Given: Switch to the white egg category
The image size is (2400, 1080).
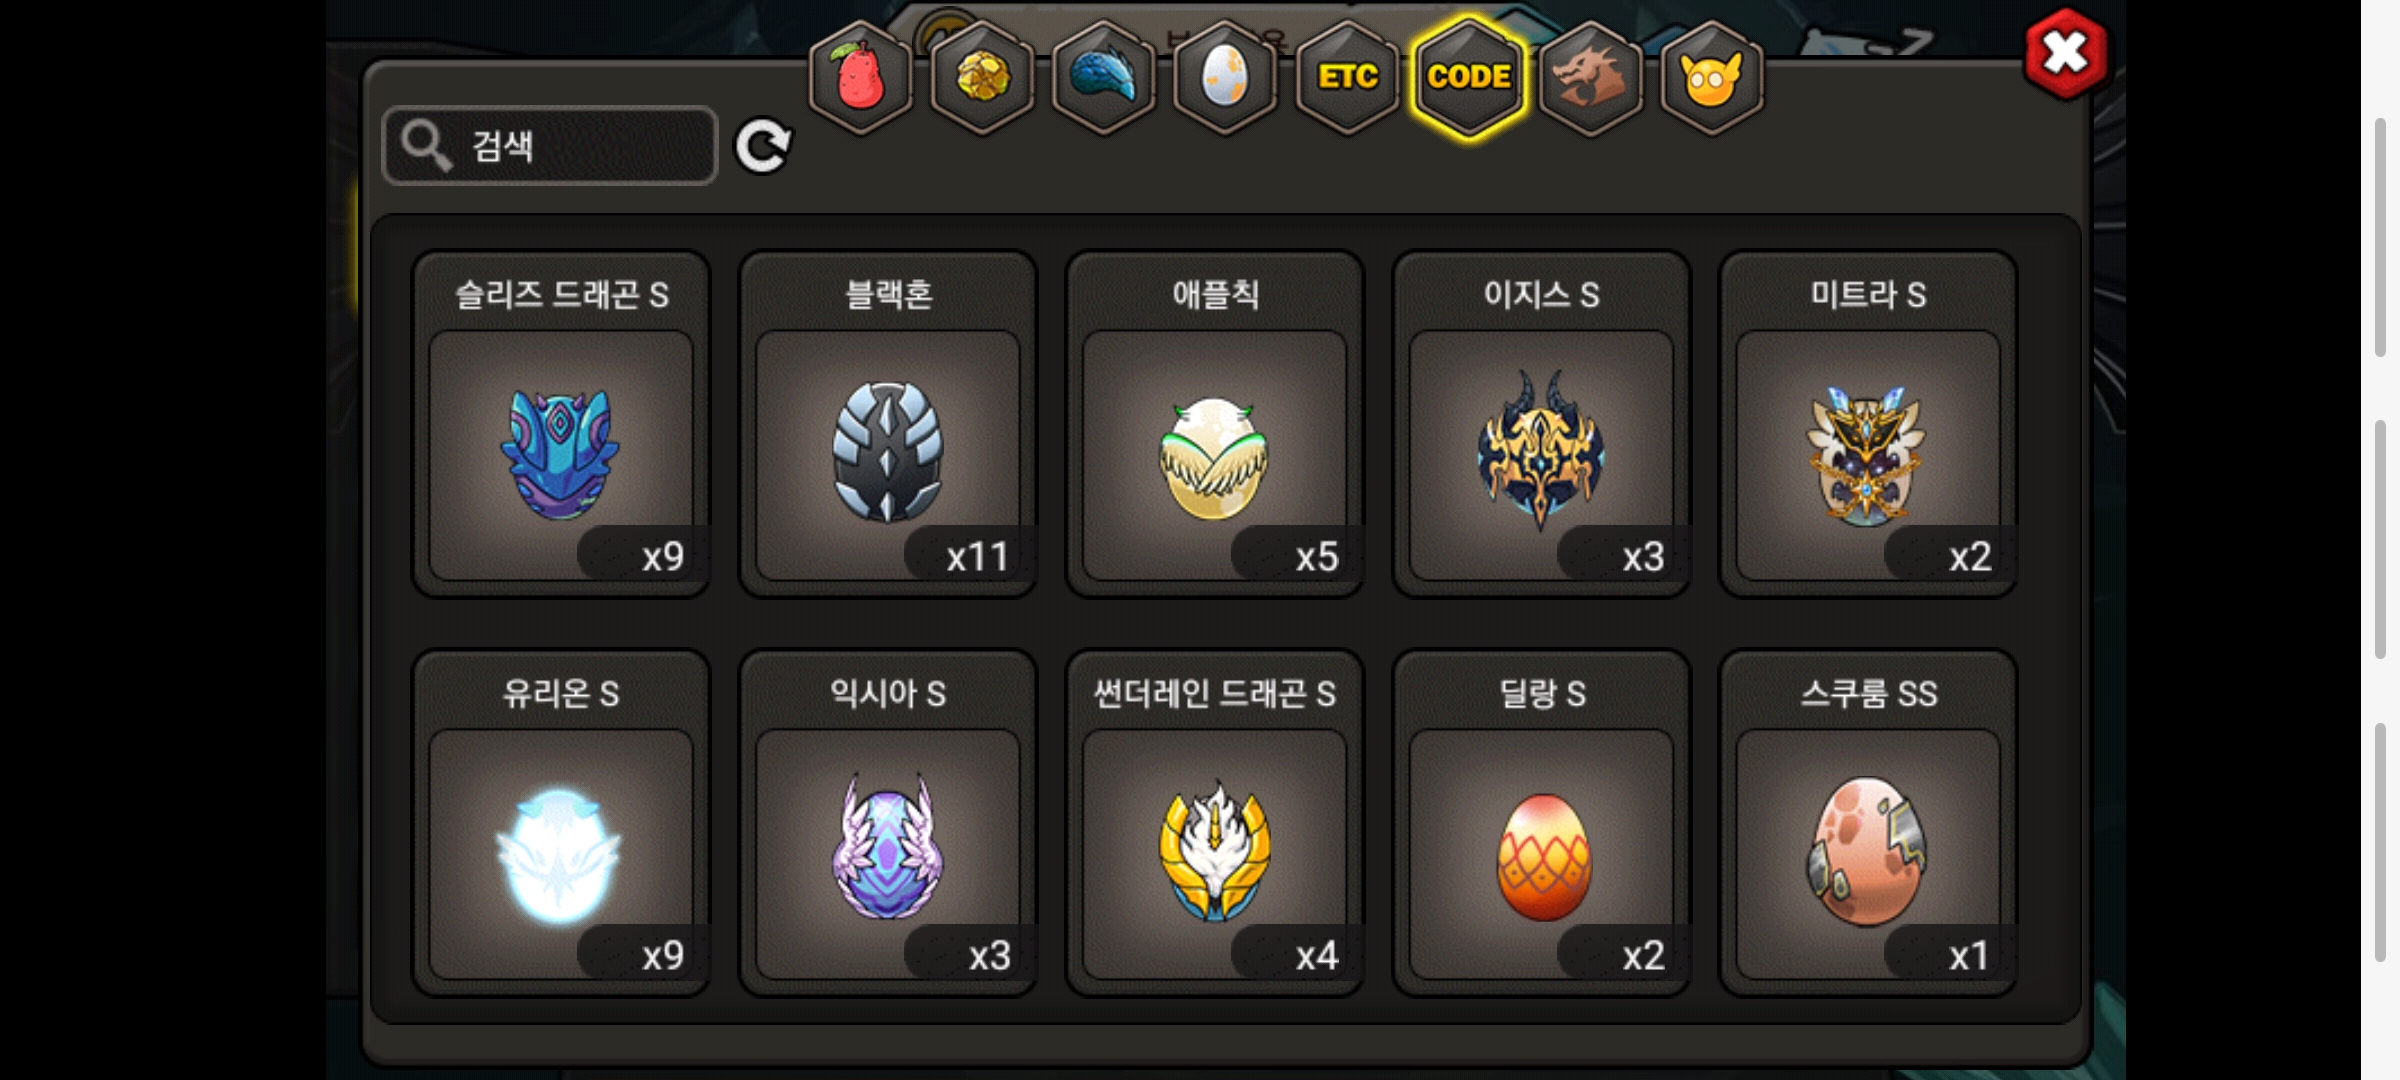Looking at the screenshot, I should pos(1225,76).
